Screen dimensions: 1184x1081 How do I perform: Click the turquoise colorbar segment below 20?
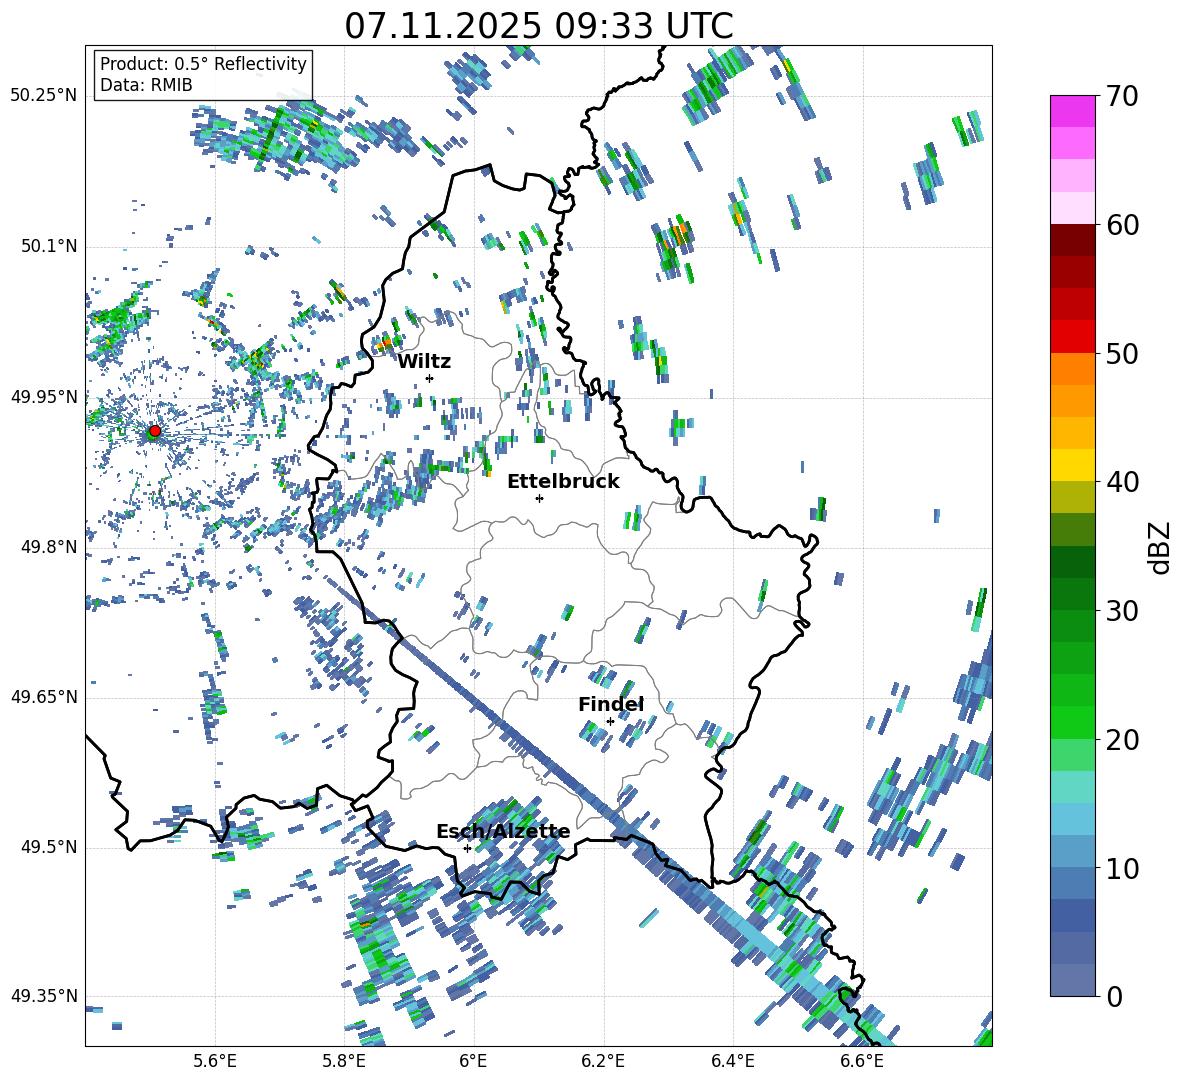(x=1072, y=787)
